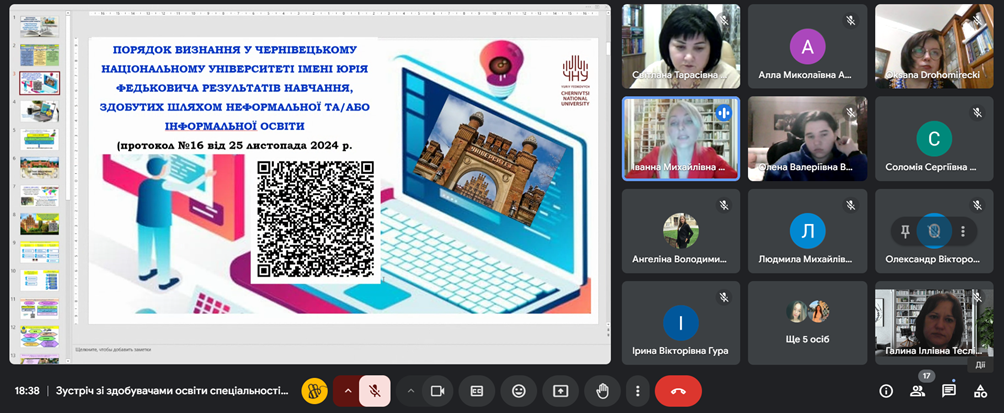Screen dimensions: 1004x413
Task: Leave the call with the red hang-up button
Action: [678, 391]
